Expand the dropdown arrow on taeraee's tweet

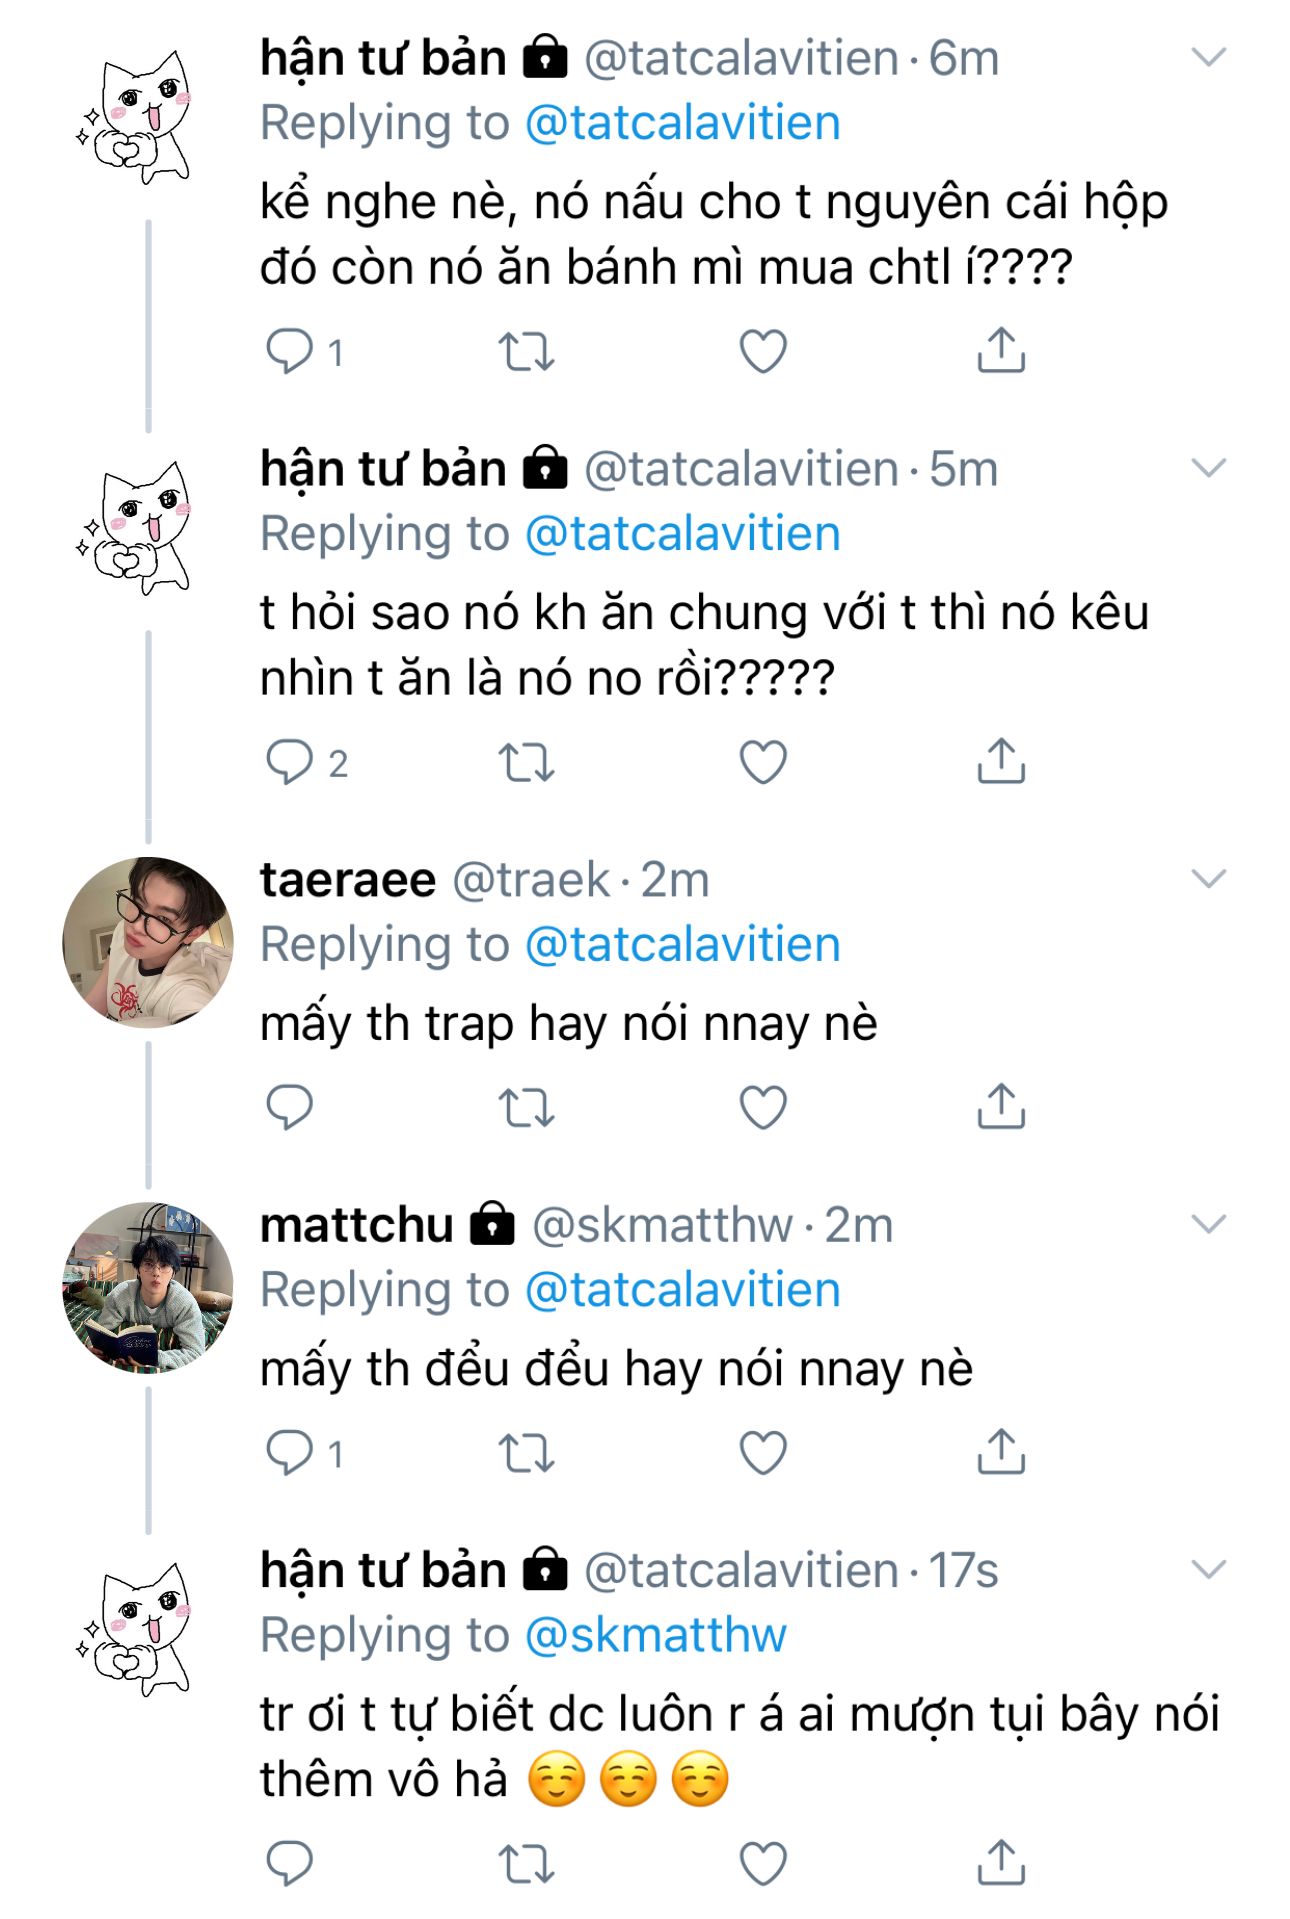coord(1209,879)
